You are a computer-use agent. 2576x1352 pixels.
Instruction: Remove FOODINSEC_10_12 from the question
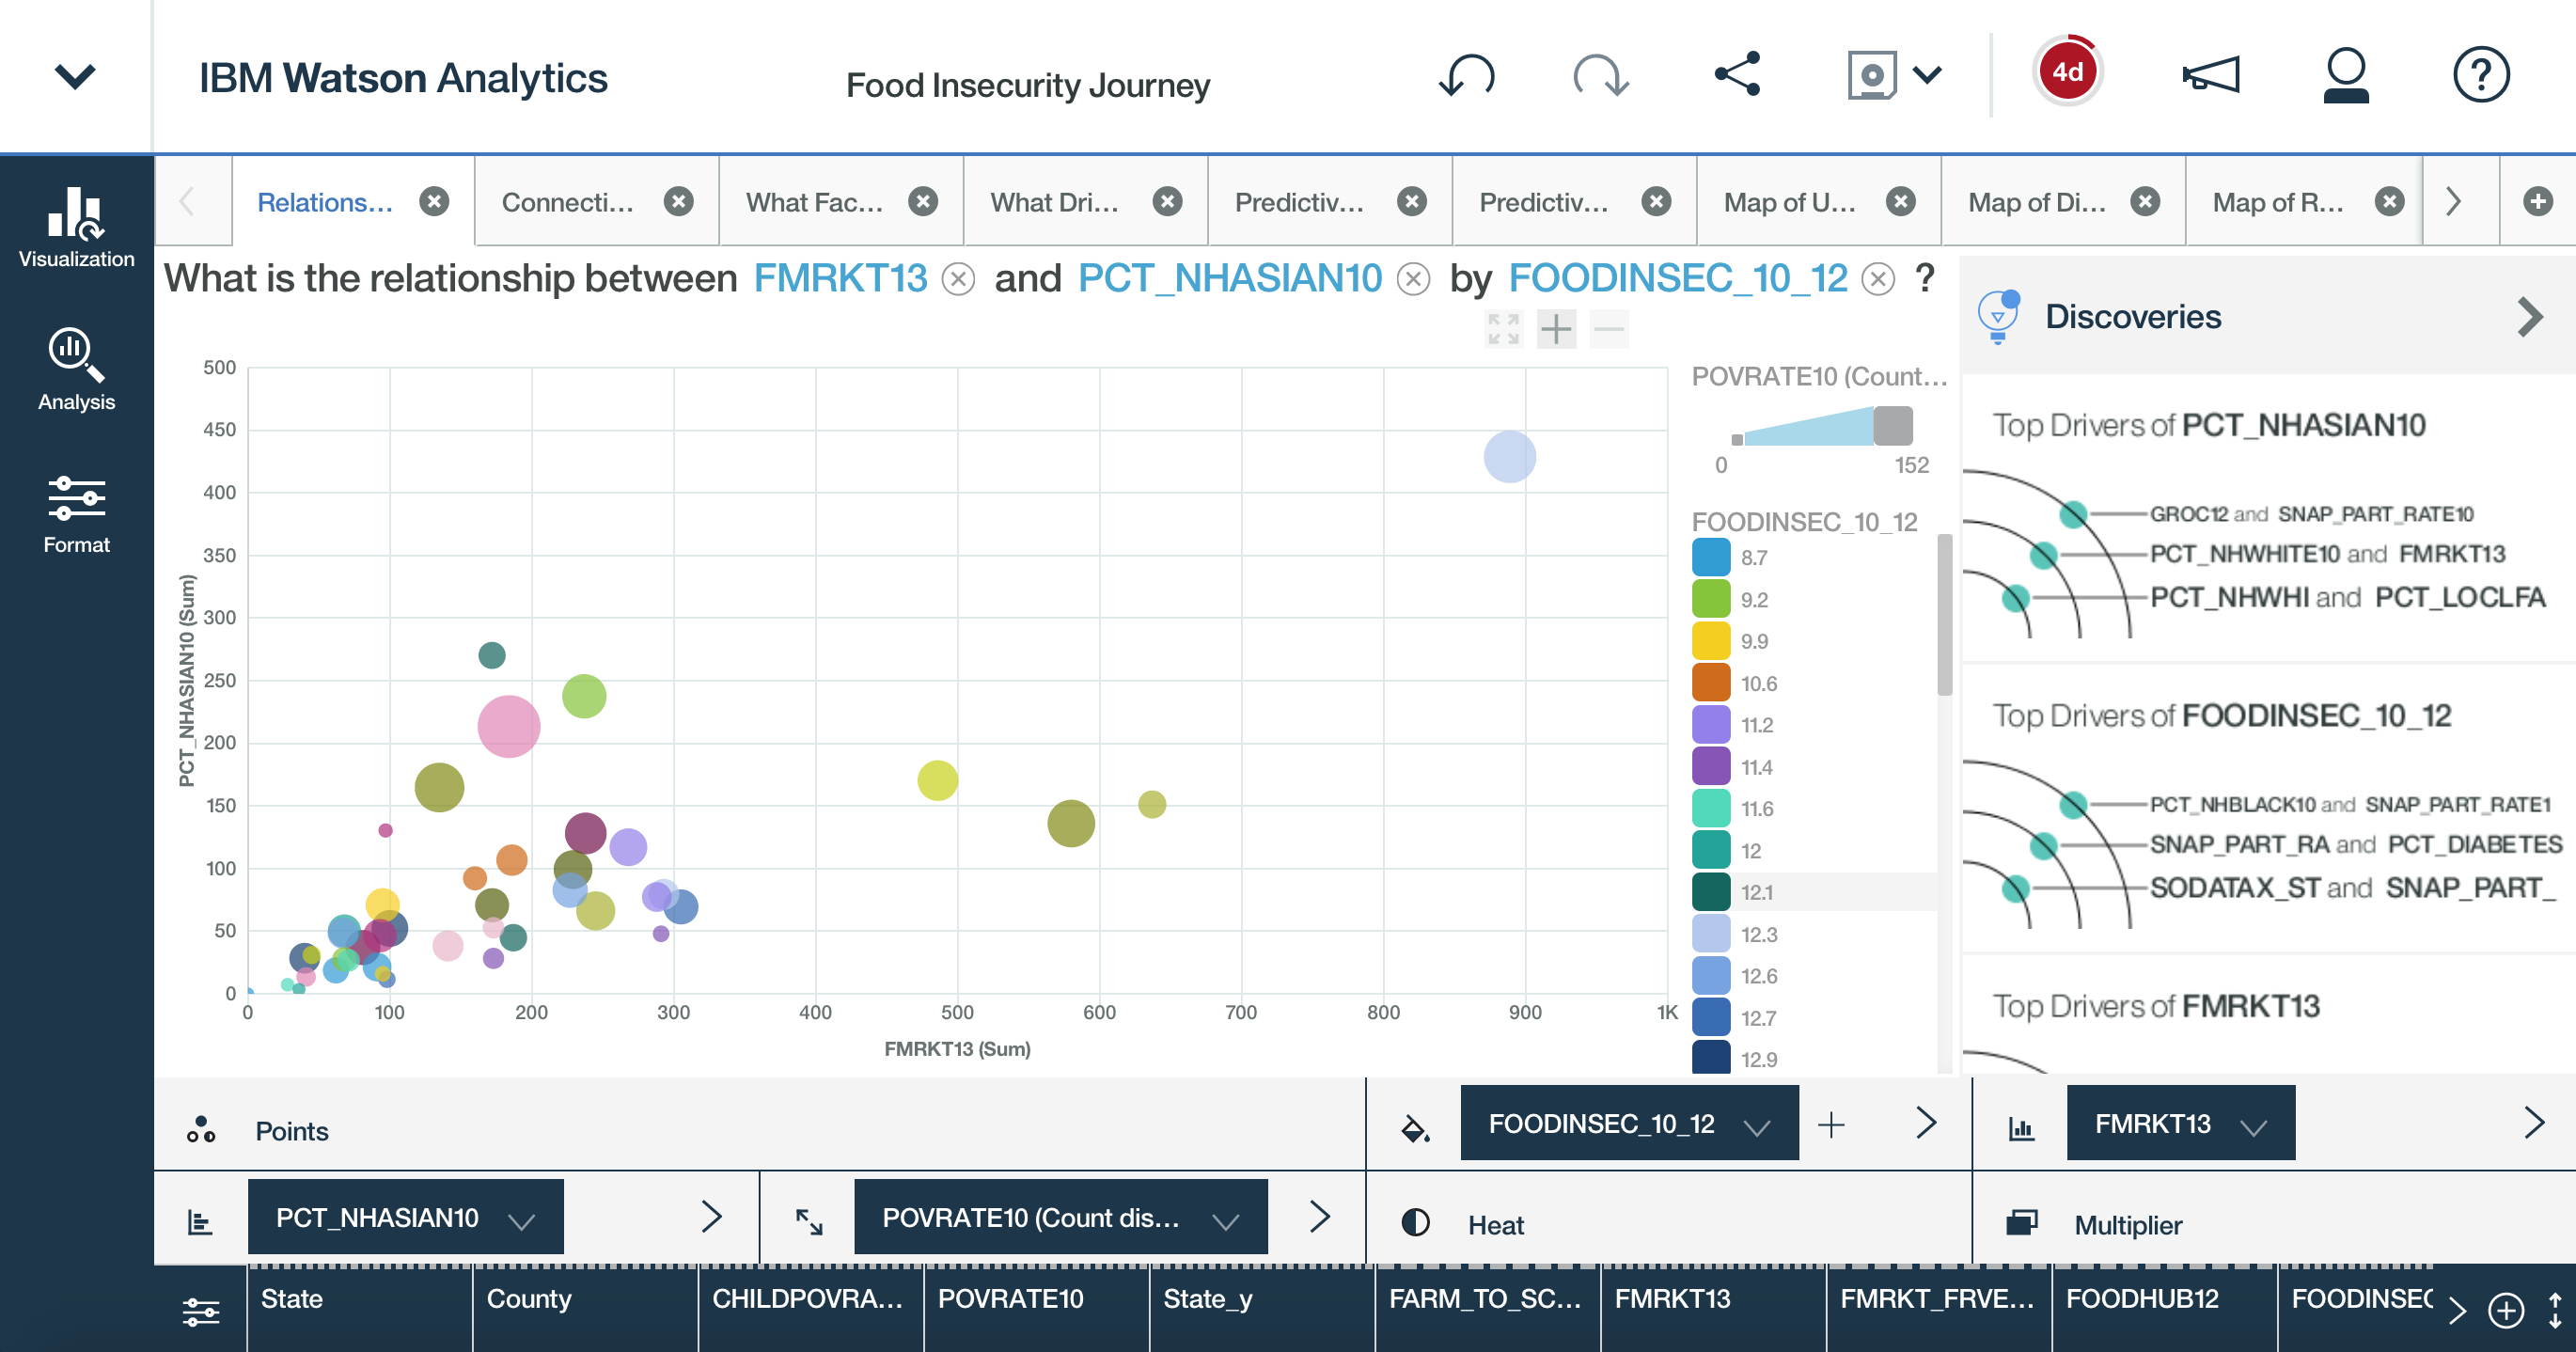(x=1878, y=279)
